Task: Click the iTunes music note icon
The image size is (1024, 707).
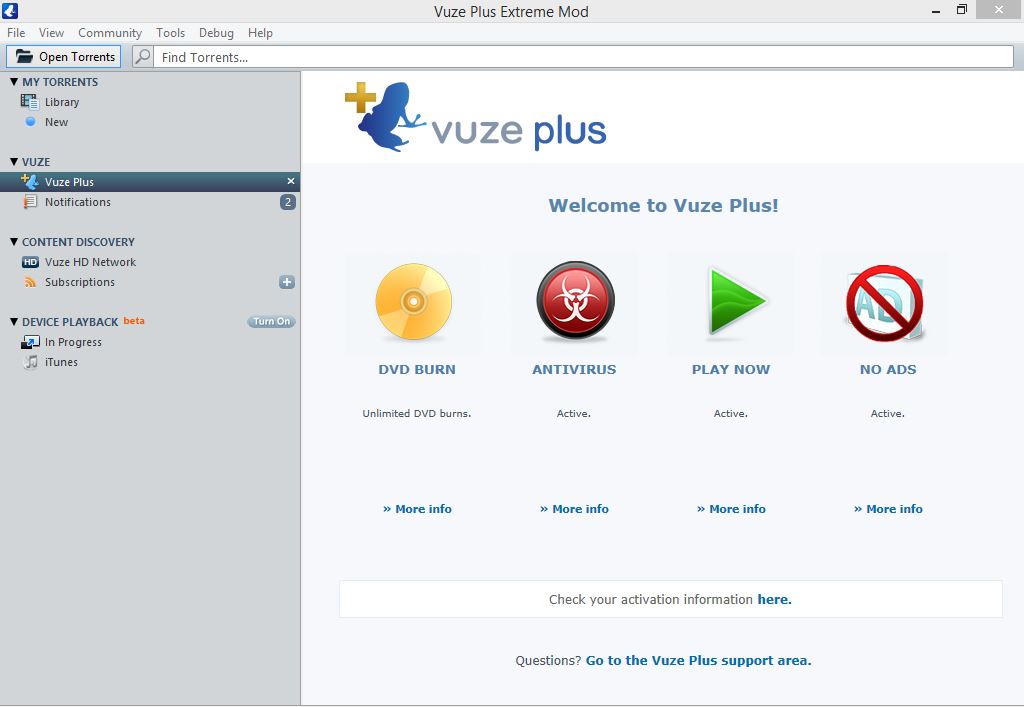Action: [30, 362]
